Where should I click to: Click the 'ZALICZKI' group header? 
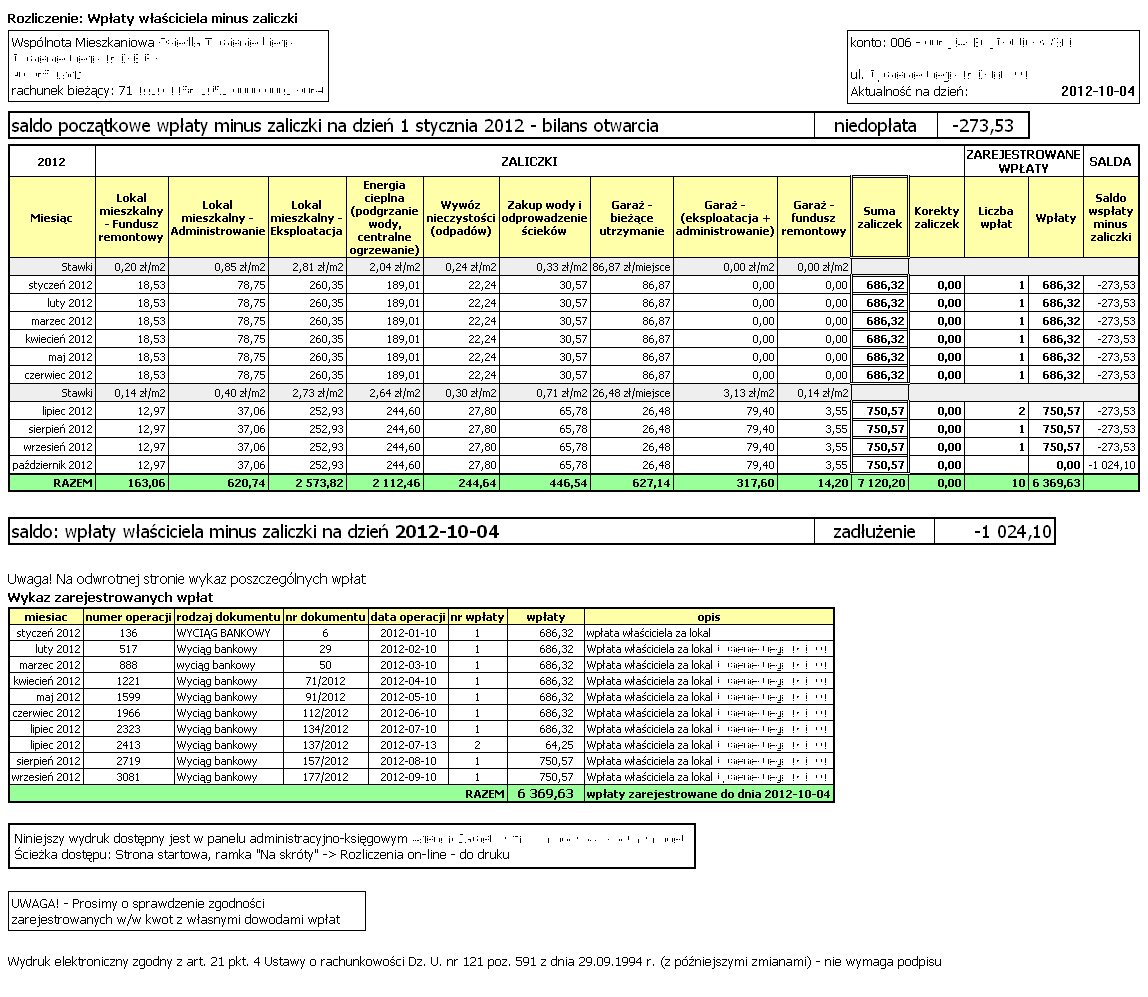tap(529, 161)
